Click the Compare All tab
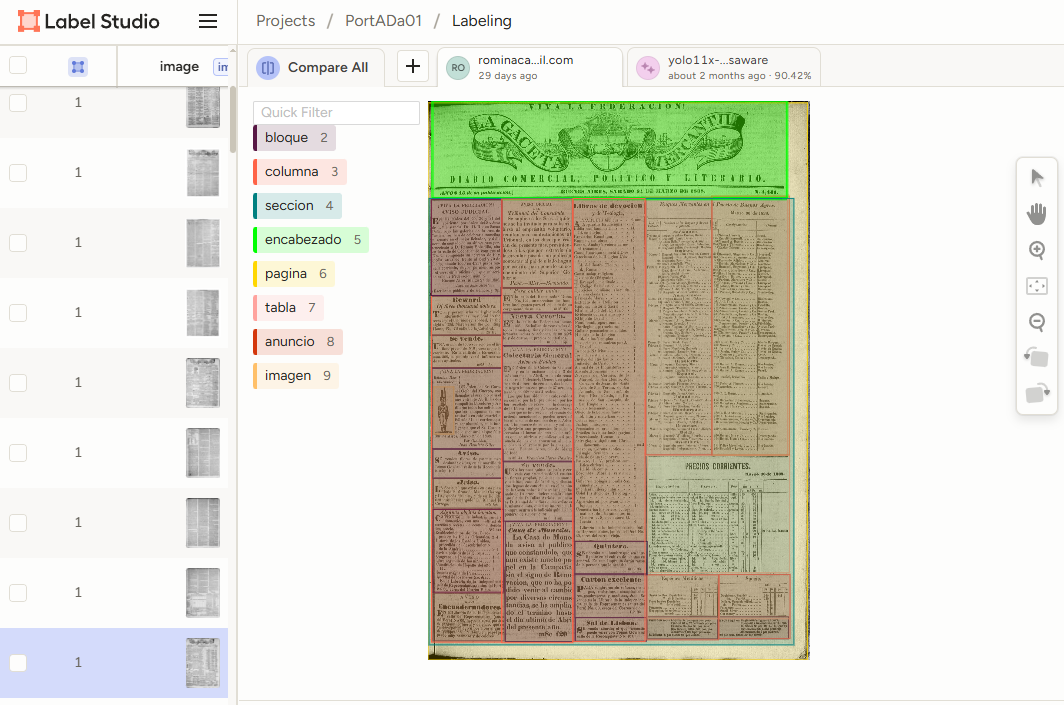 tap(316, 67)
